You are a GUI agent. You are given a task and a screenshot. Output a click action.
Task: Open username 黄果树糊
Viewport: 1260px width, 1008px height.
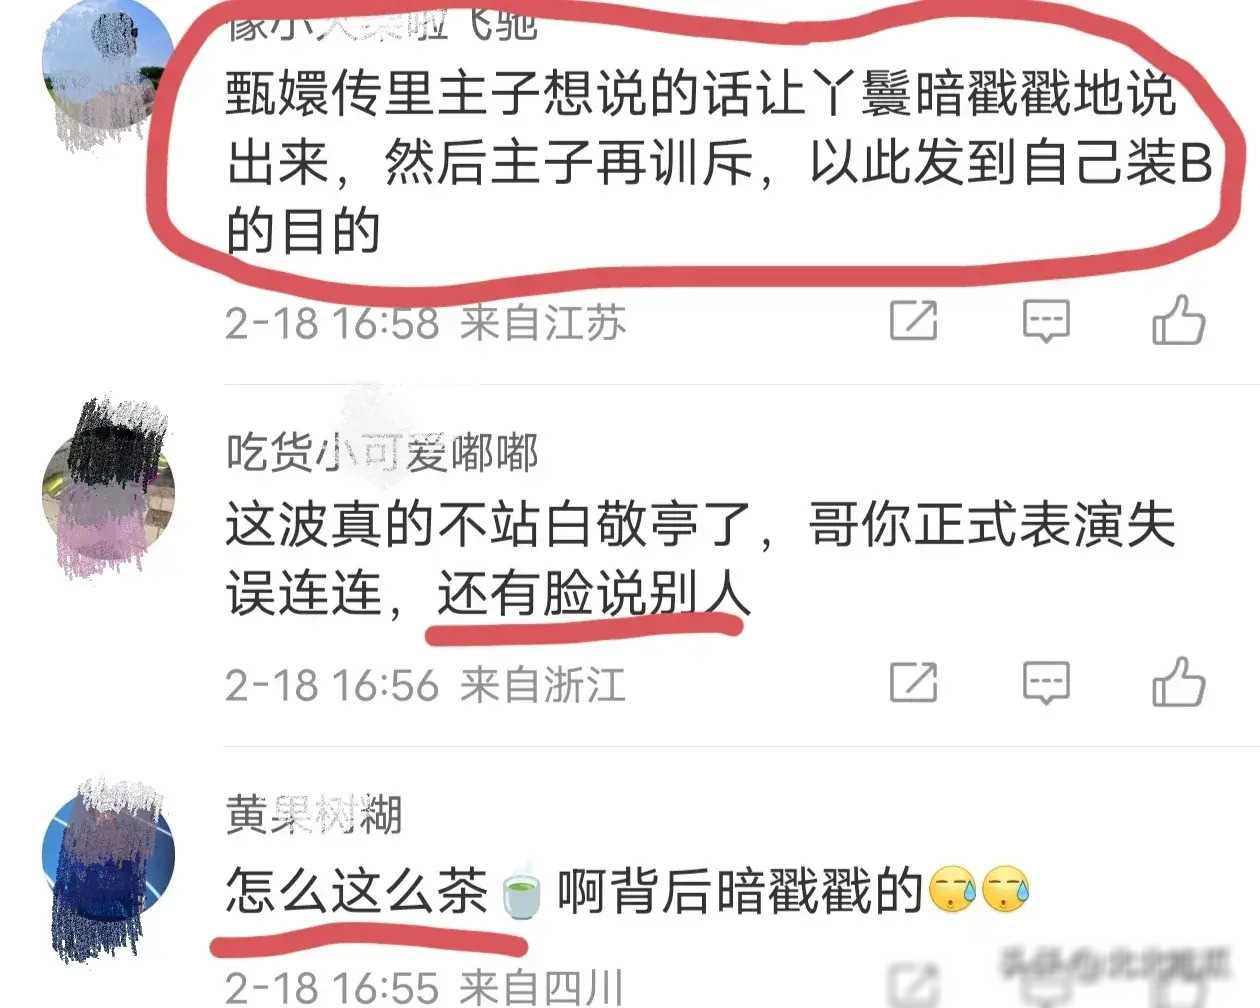[314, 815]
